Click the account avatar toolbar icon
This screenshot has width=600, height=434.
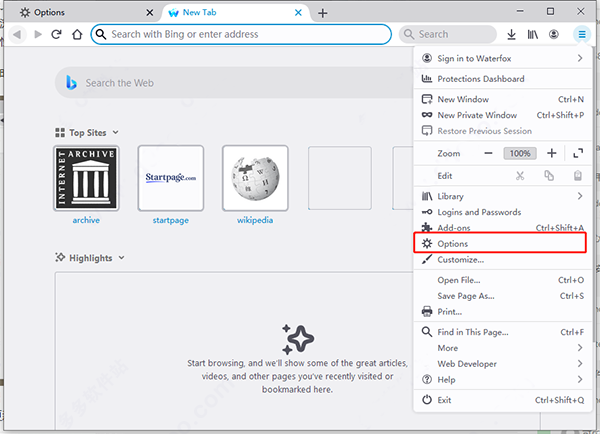[554, 34]
